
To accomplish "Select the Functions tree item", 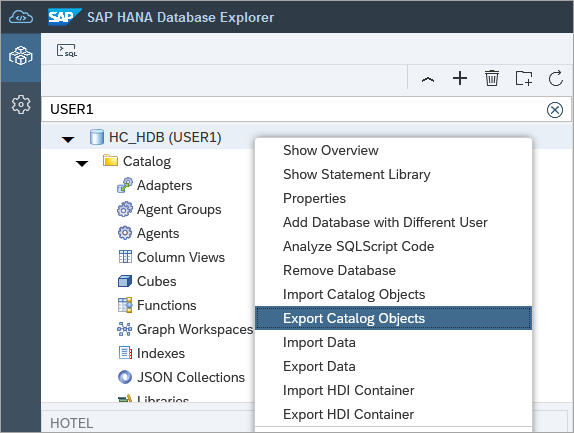I will (167, 305).
